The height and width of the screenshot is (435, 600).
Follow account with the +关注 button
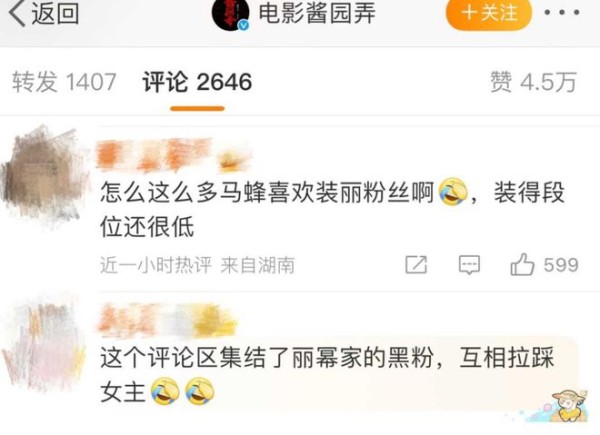click(489, 13)
